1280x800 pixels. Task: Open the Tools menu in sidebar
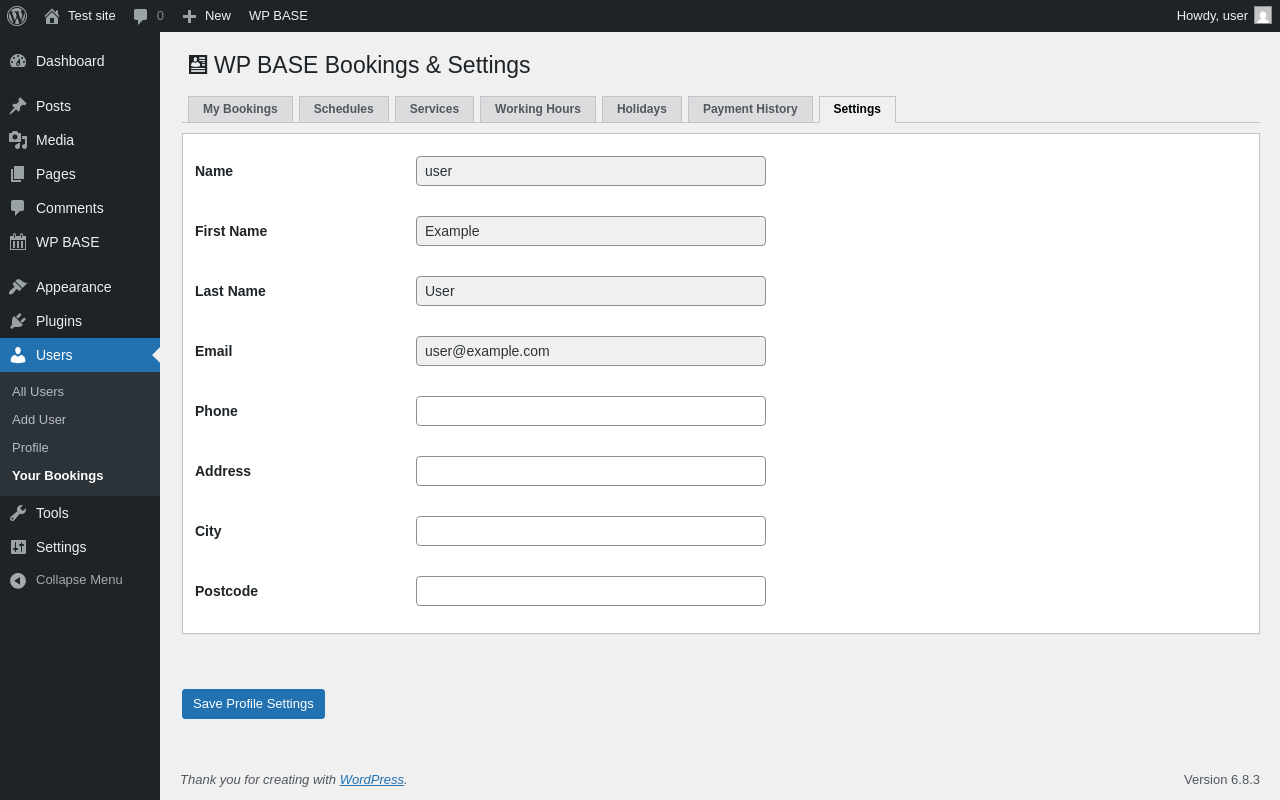[x=52, y=513]
